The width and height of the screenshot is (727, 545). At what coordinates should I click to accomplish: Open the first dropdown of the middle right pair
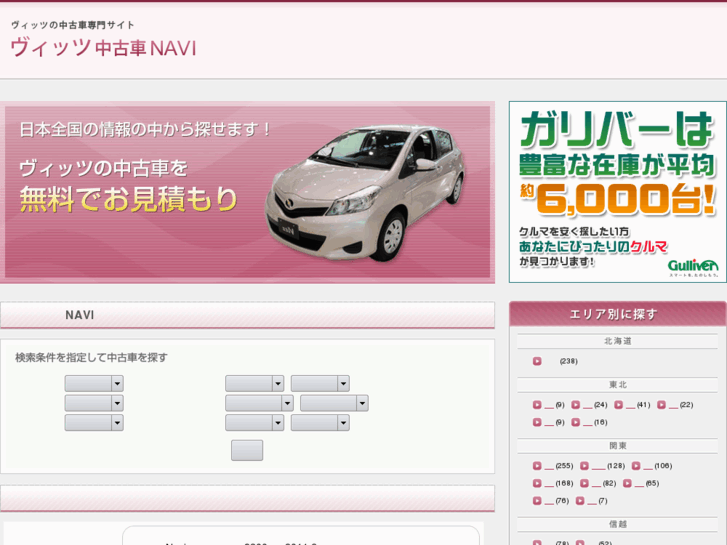(x=259, y=403)
